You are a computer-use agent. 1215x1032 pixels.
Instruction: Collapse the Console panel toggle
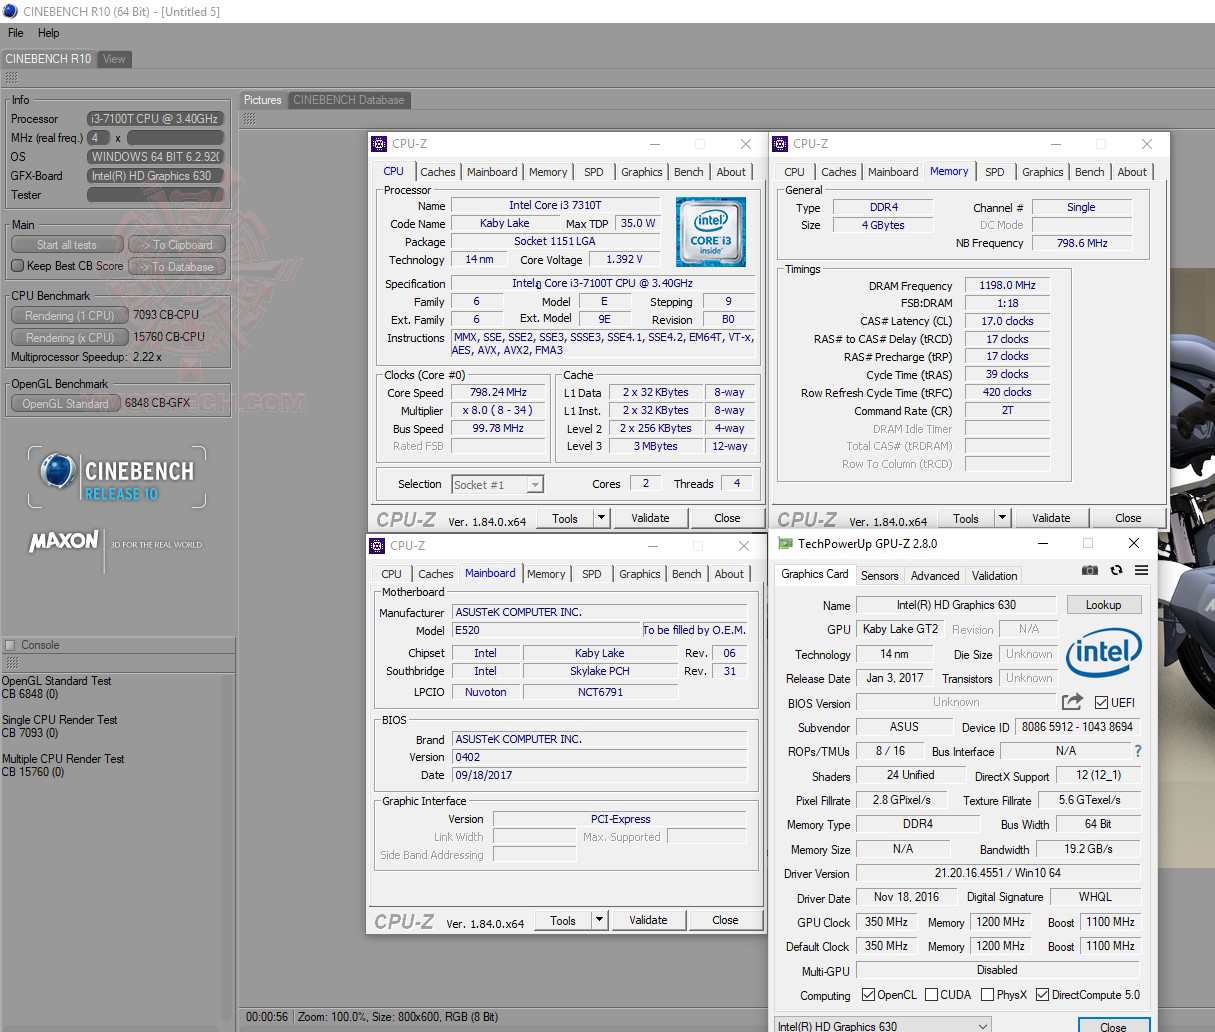pos(10,645)
